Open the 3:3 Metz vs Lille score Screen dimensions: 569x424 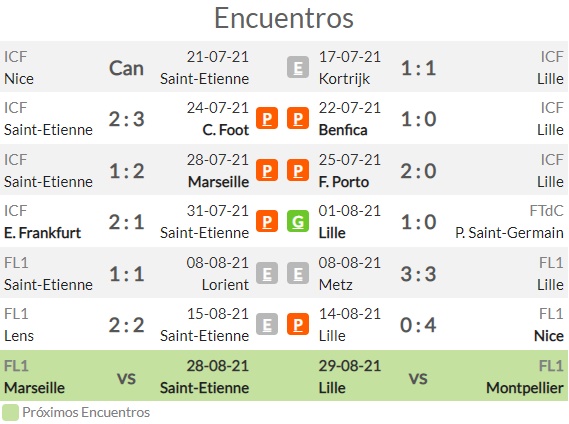(418, 274)
